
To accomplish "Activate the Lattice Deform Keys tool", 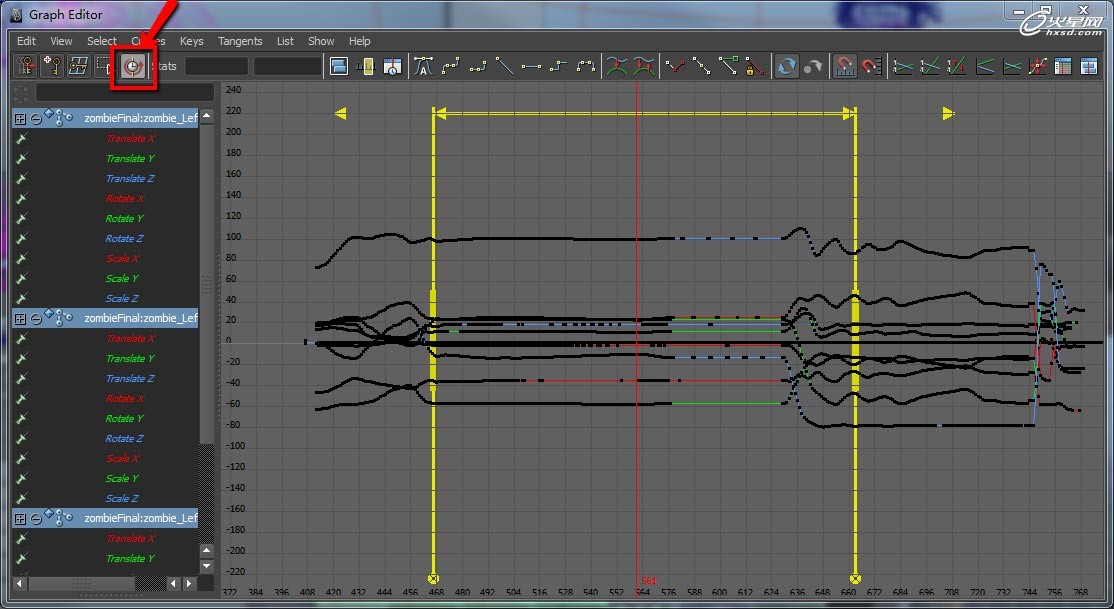I will (x=78, y=66).
